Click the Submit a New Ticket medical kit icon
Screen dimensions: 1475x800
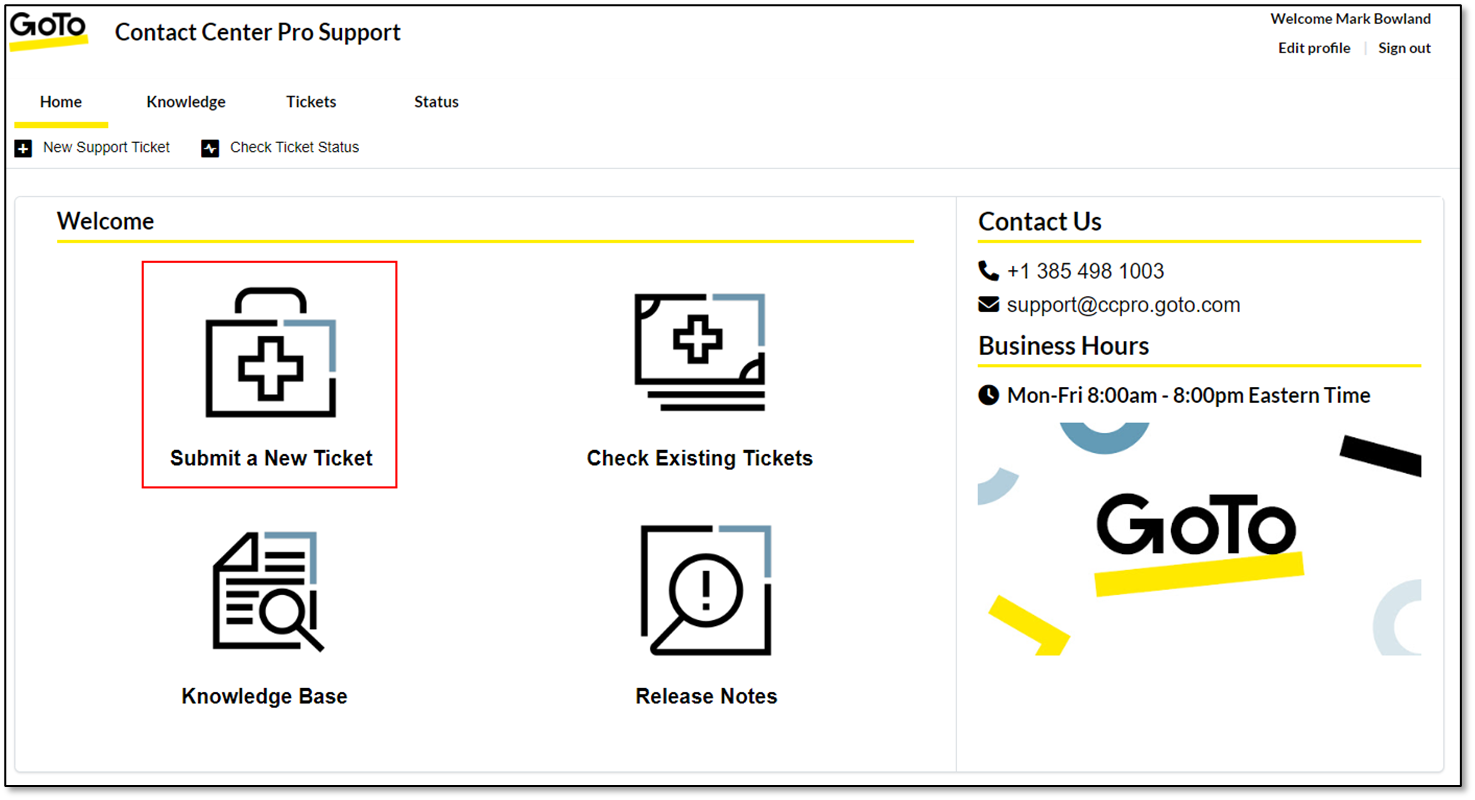pyautogui.click(x=270, y=352)
